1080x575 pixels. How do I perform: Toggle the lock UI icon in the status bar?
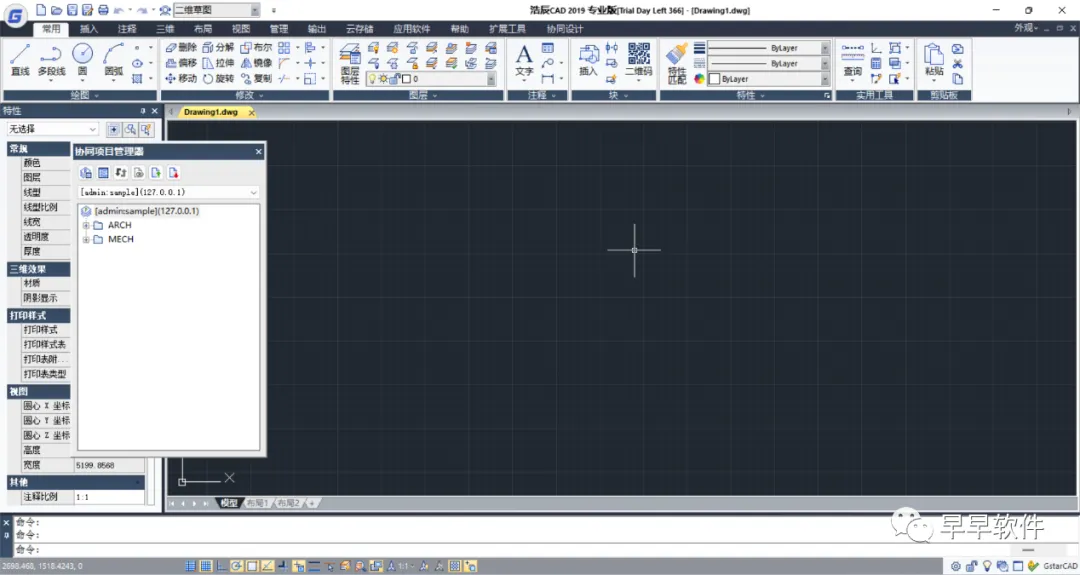click(x=971, y=566)
